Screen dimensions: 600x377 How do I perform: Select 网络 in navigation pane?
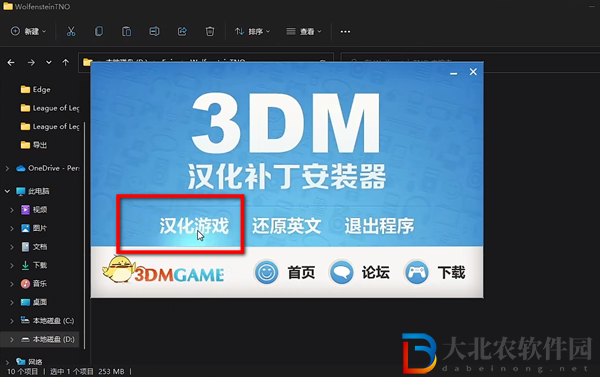[x=30, y=361]
